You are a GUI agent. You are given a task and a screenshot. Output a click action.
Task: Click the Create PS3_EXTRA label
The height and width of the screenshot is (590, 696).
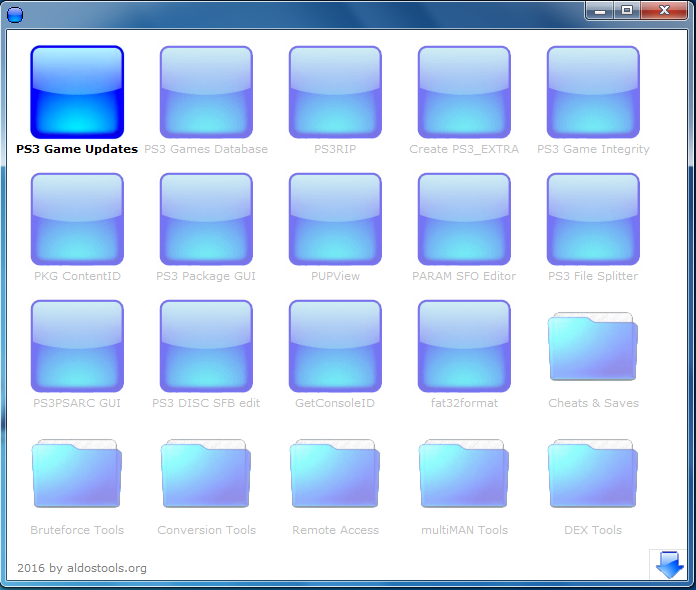pos(464,149)
